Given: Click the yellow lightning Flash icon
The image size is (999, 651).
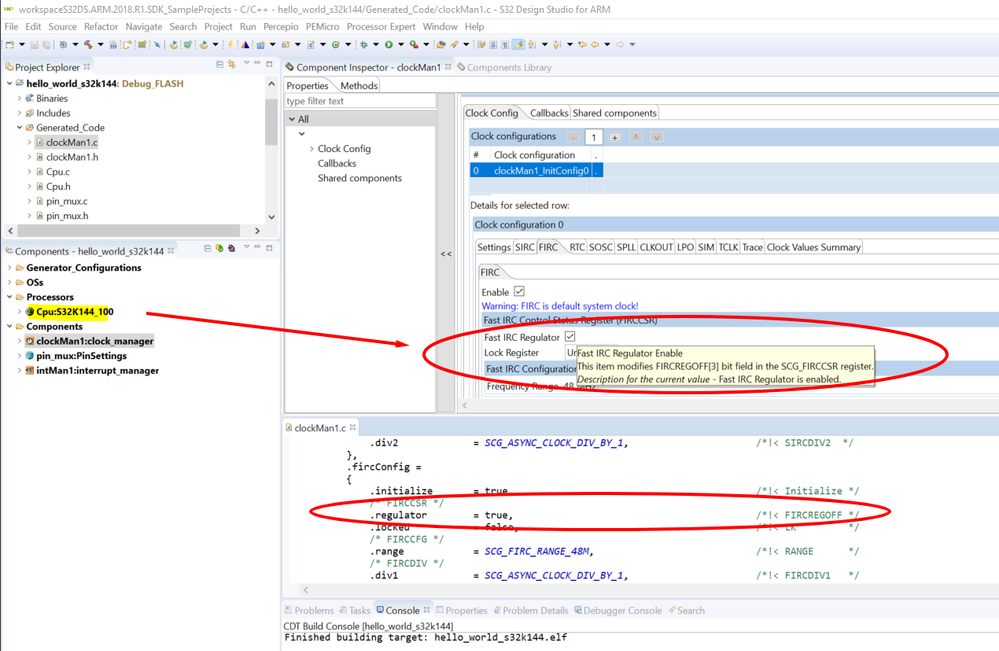Looking at the screenshot, I should click(x=231, y=45).
